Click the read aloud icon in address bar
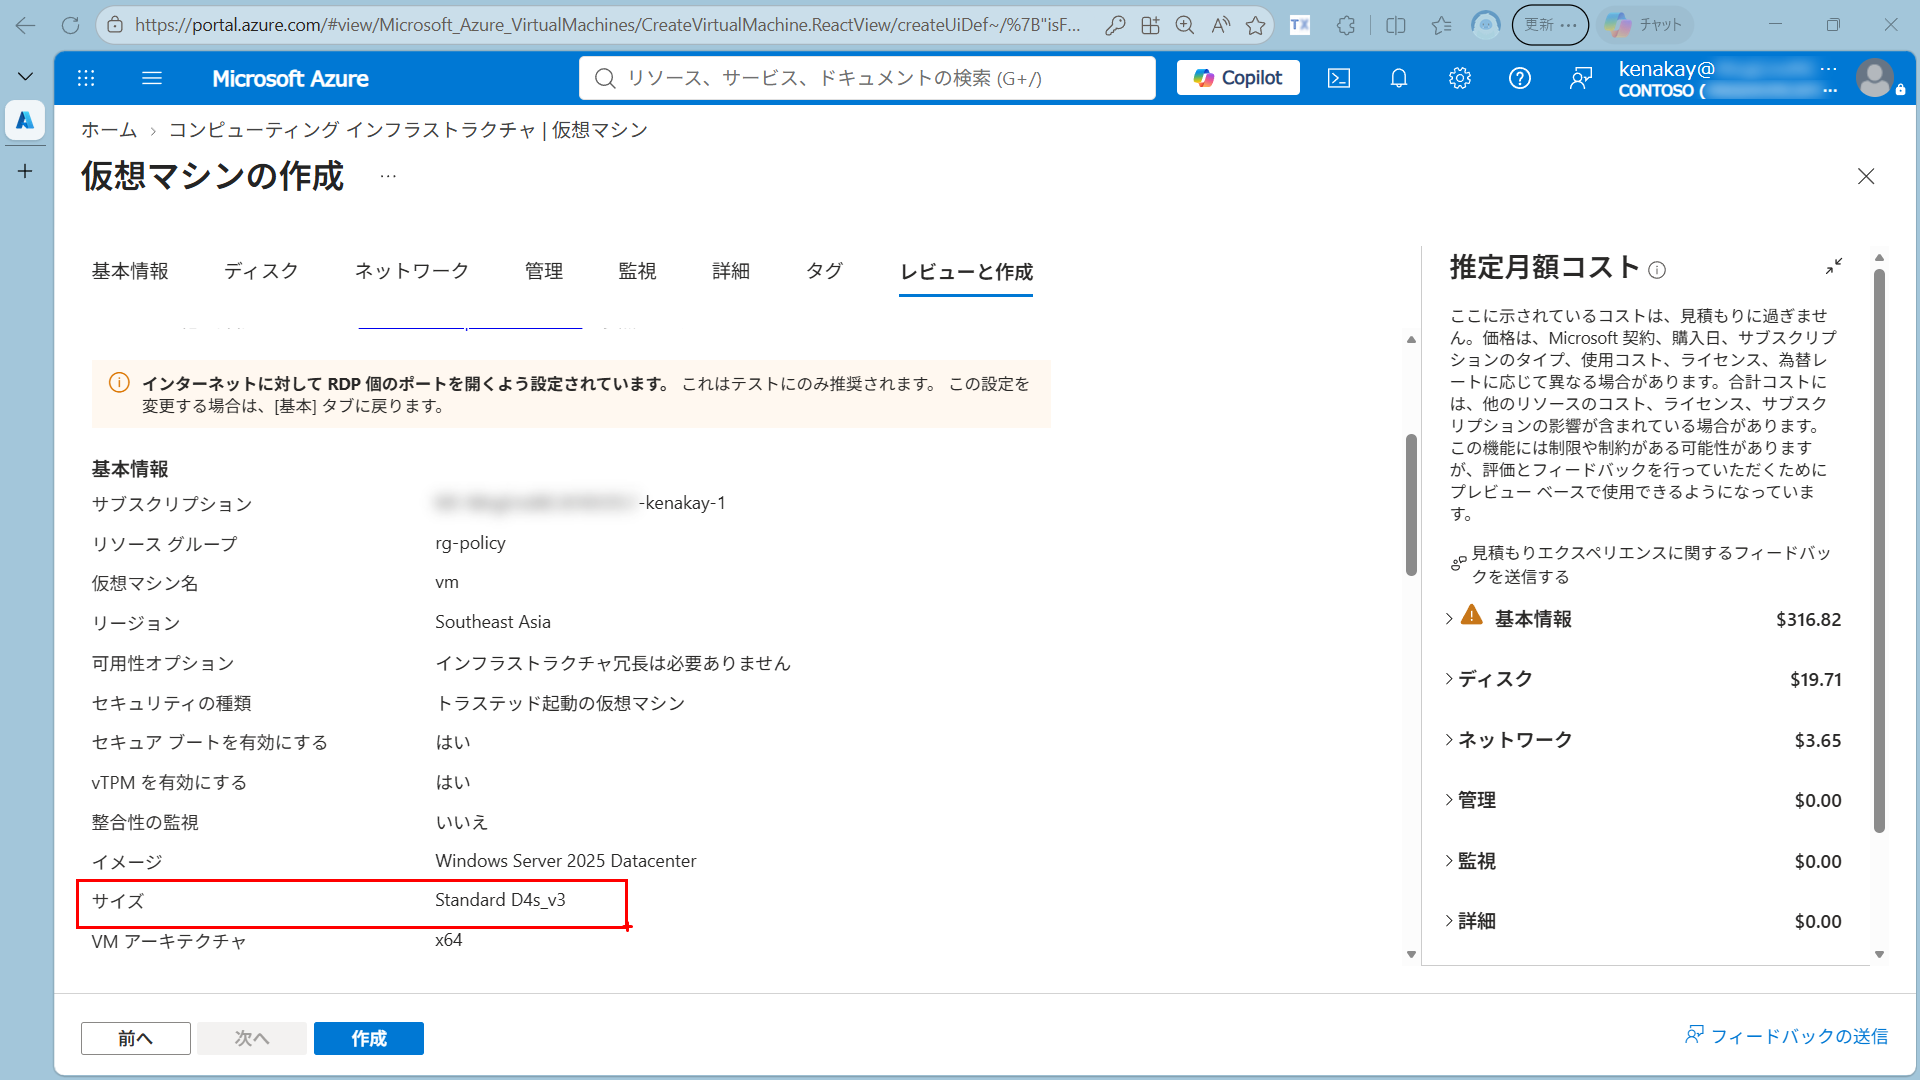Image resolution: width=1920 pixels, height=1080 pixels. [x=1221, y=25]
